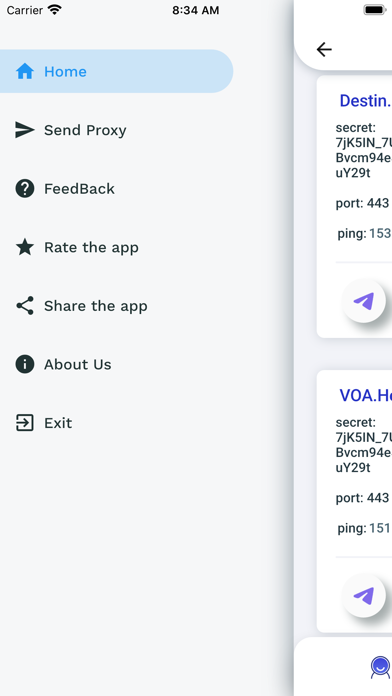The width and height of the screenshot is (392, 696).
Task: Tap the Rate the app star icon
Action: pos(25,247)
